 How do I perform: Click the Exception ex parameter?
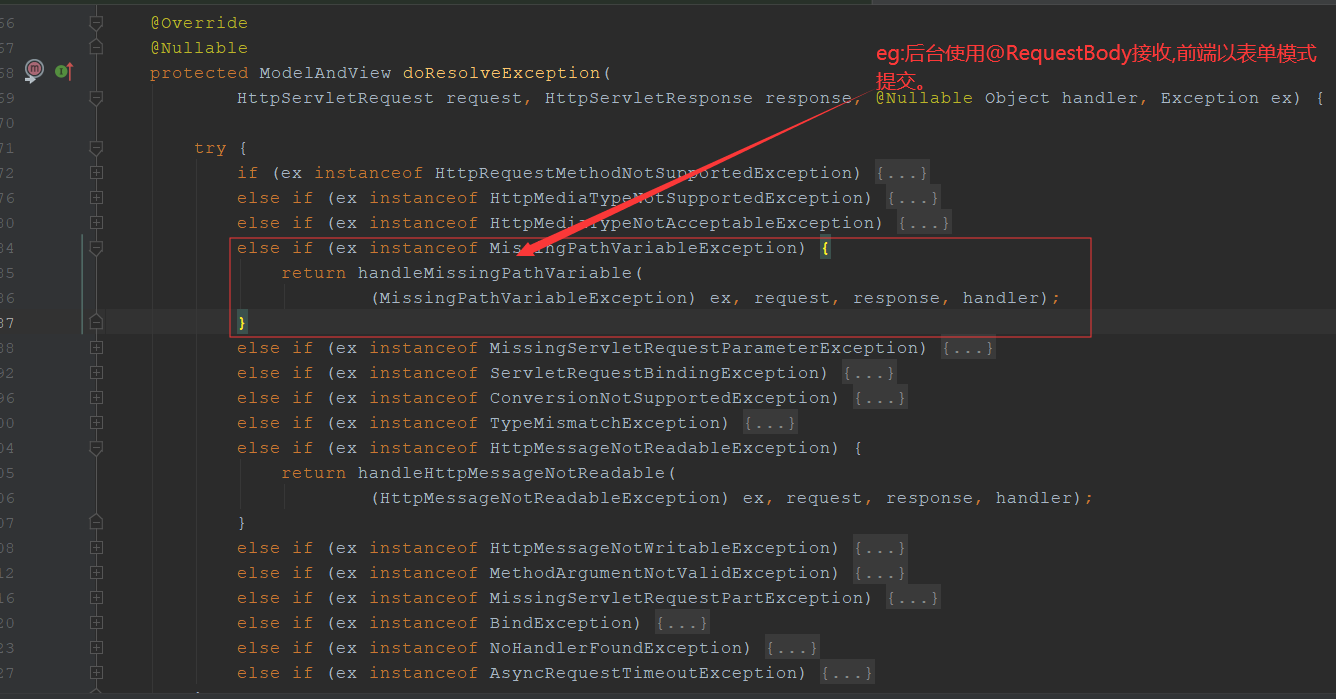[x=1226, y=98]
